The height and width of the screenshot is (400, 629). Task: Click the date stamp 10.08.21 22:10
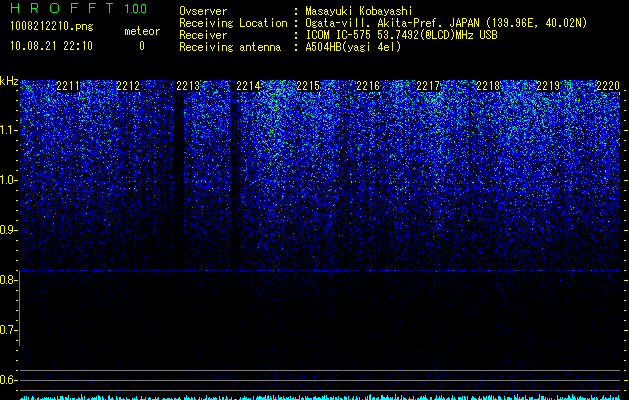pyautogui.click(x=51, y=46)
